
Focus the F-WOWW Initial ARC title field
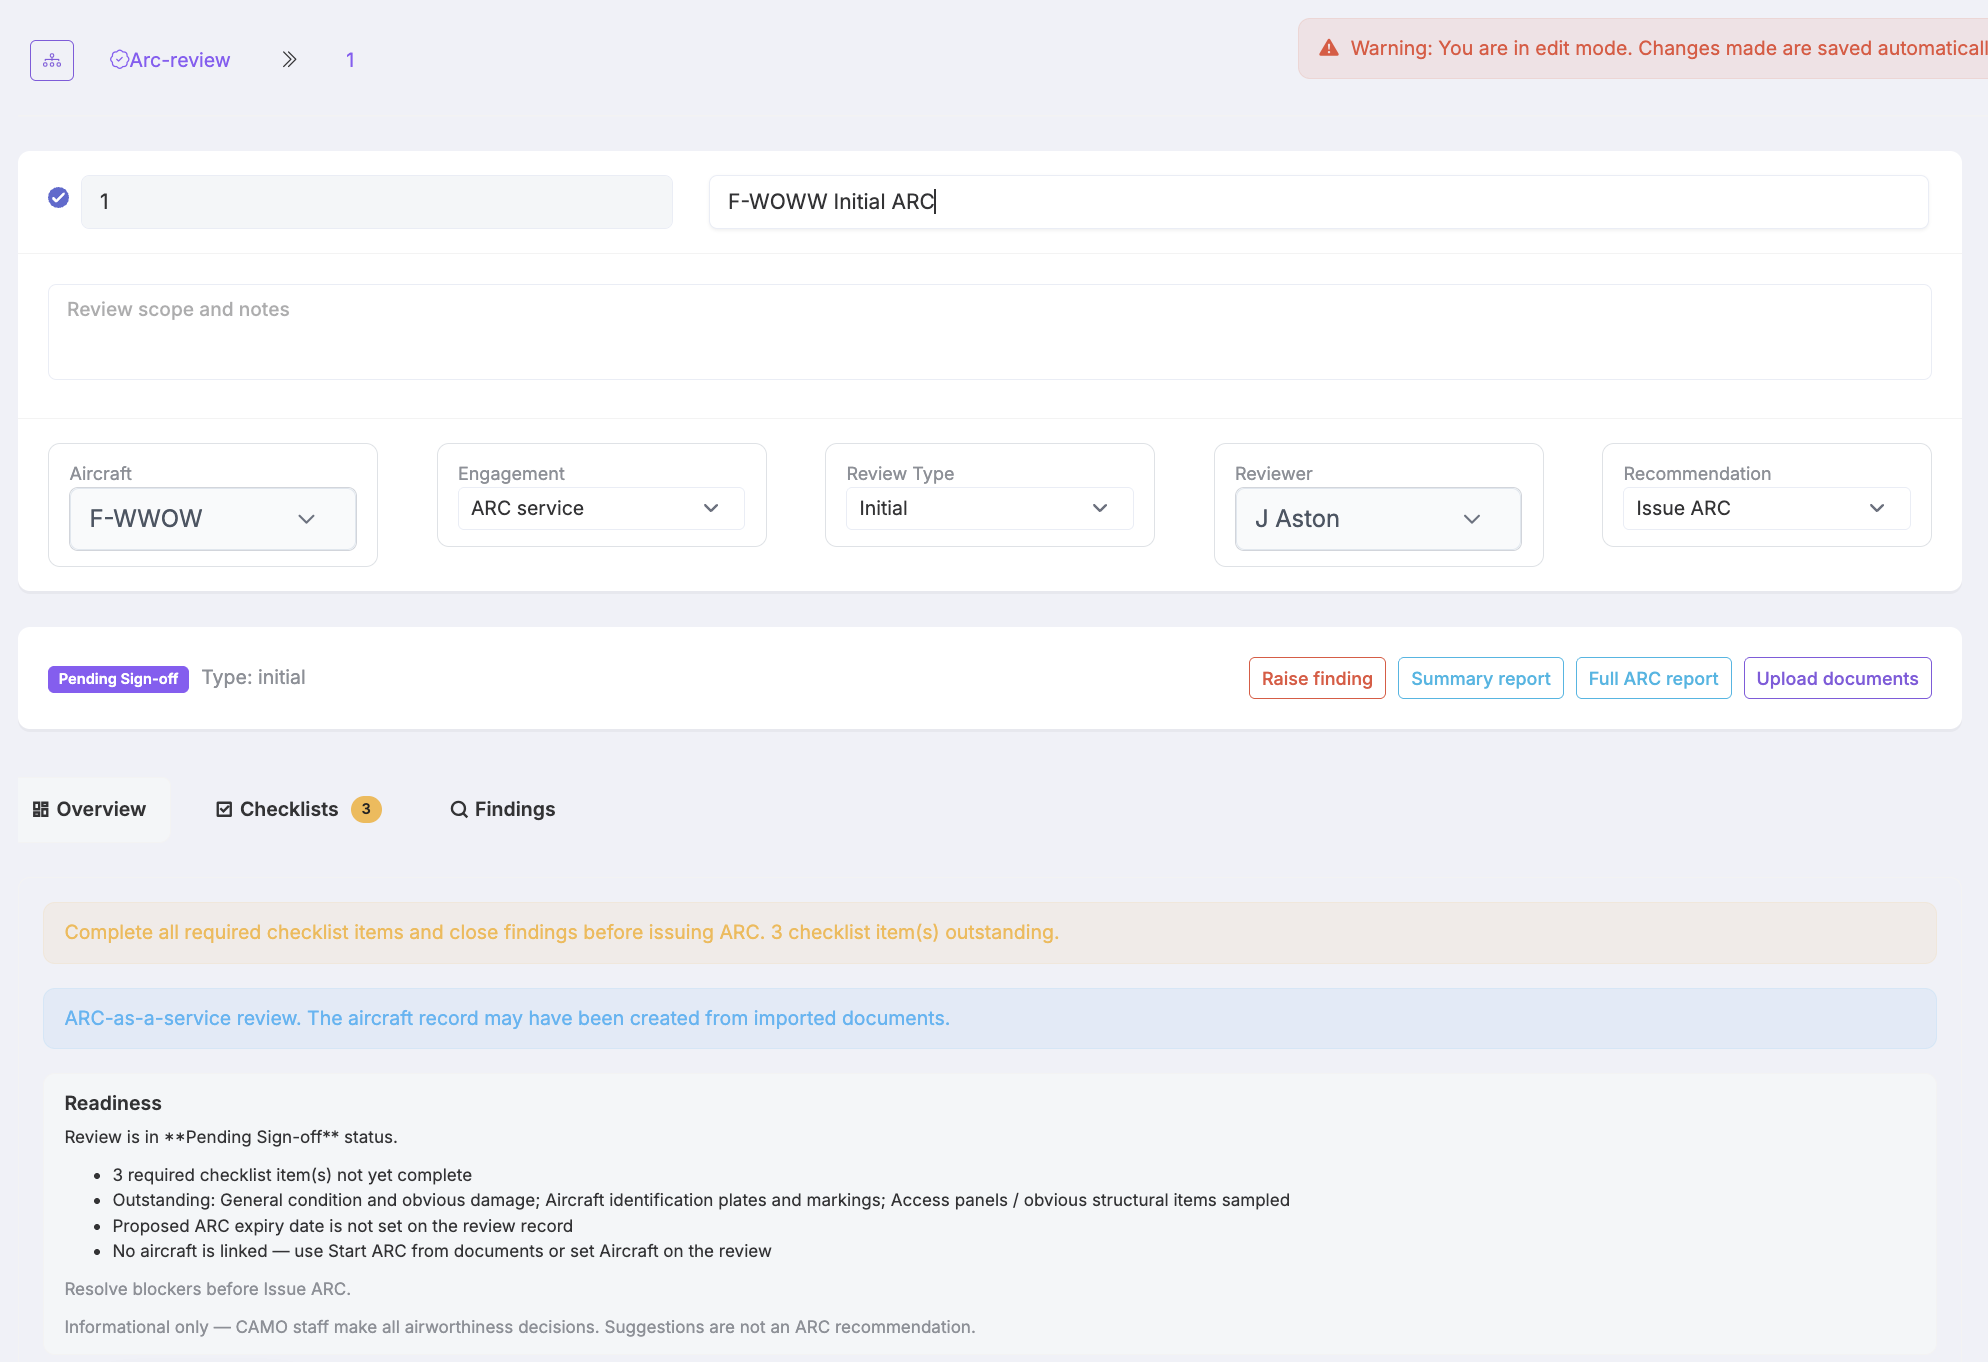[1319, 202]
